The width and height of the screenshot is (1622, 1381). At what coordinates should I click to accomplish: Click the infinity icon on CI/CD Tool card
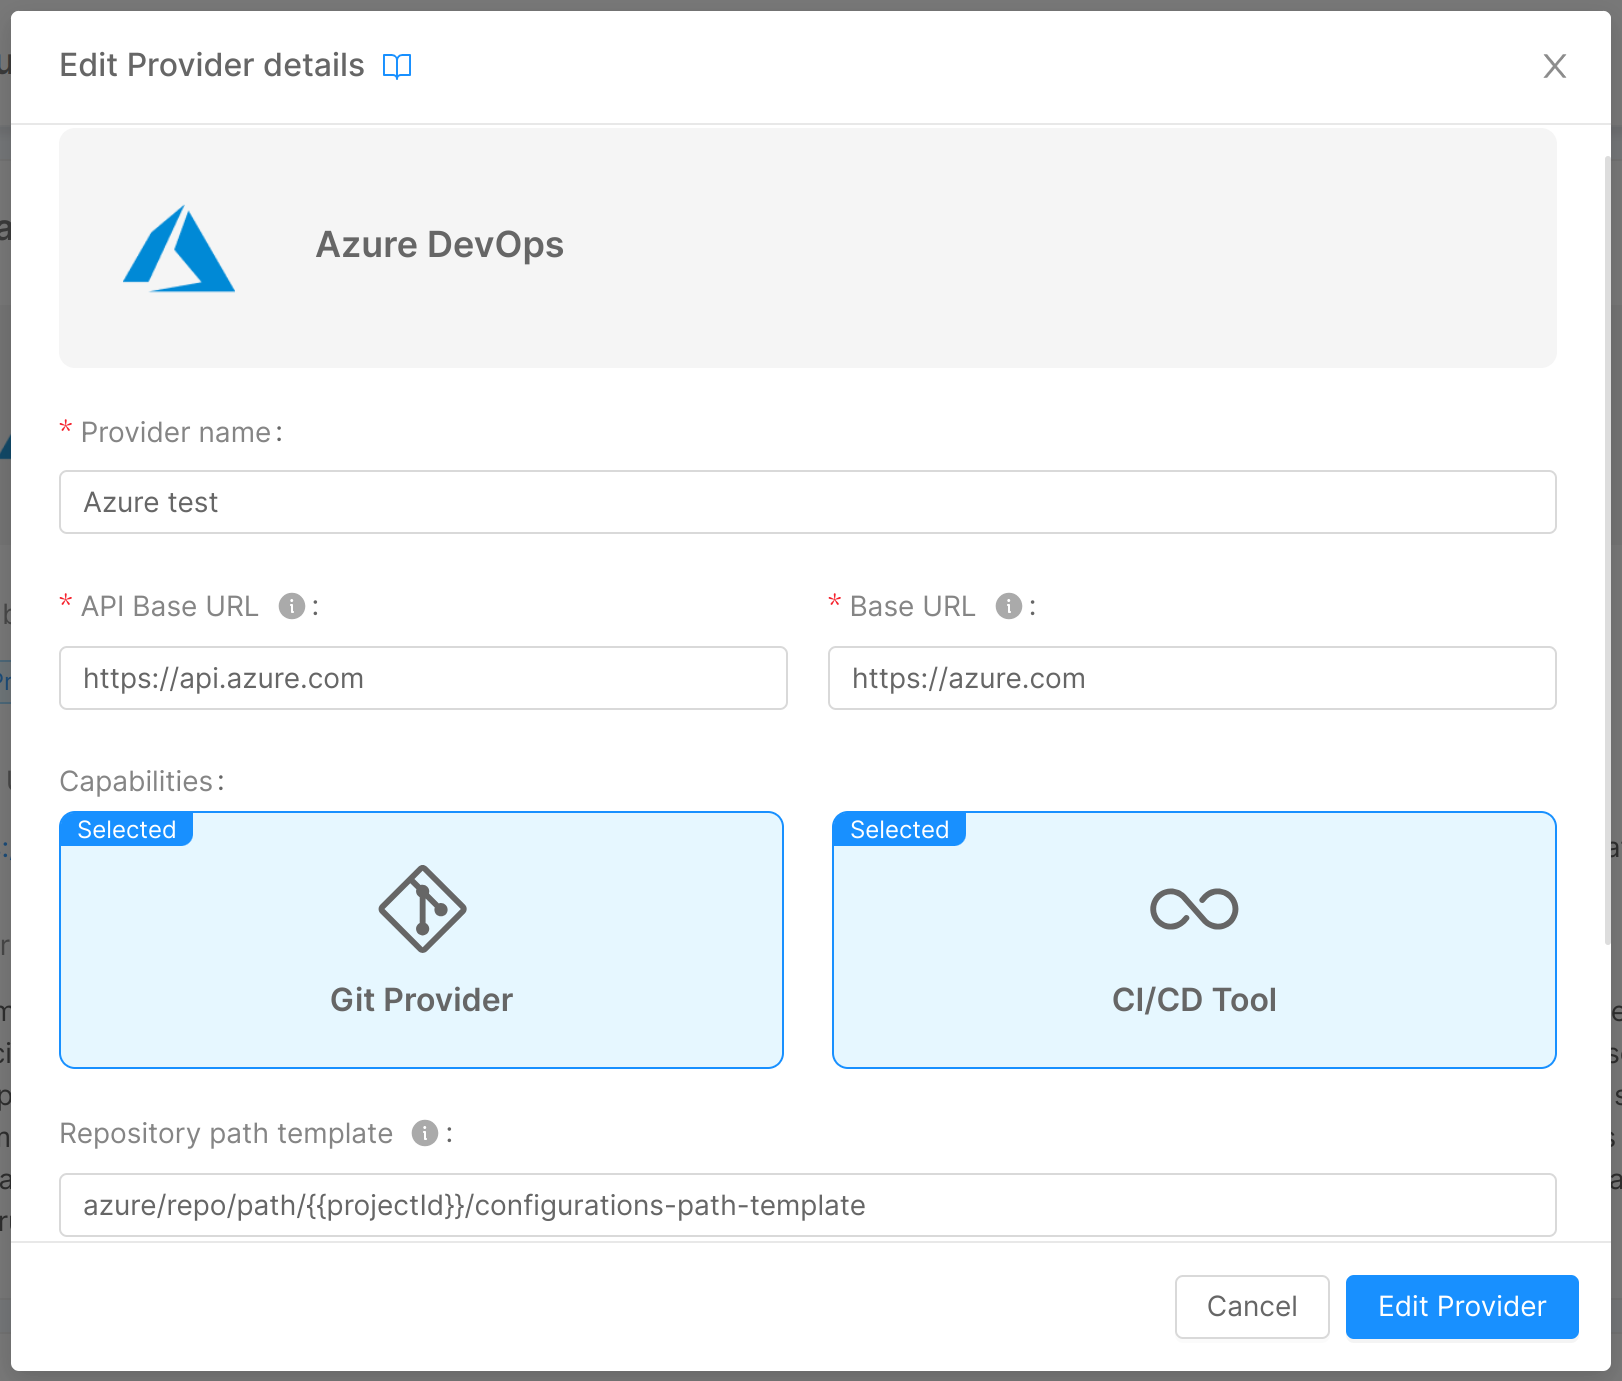coord(1193,909)
